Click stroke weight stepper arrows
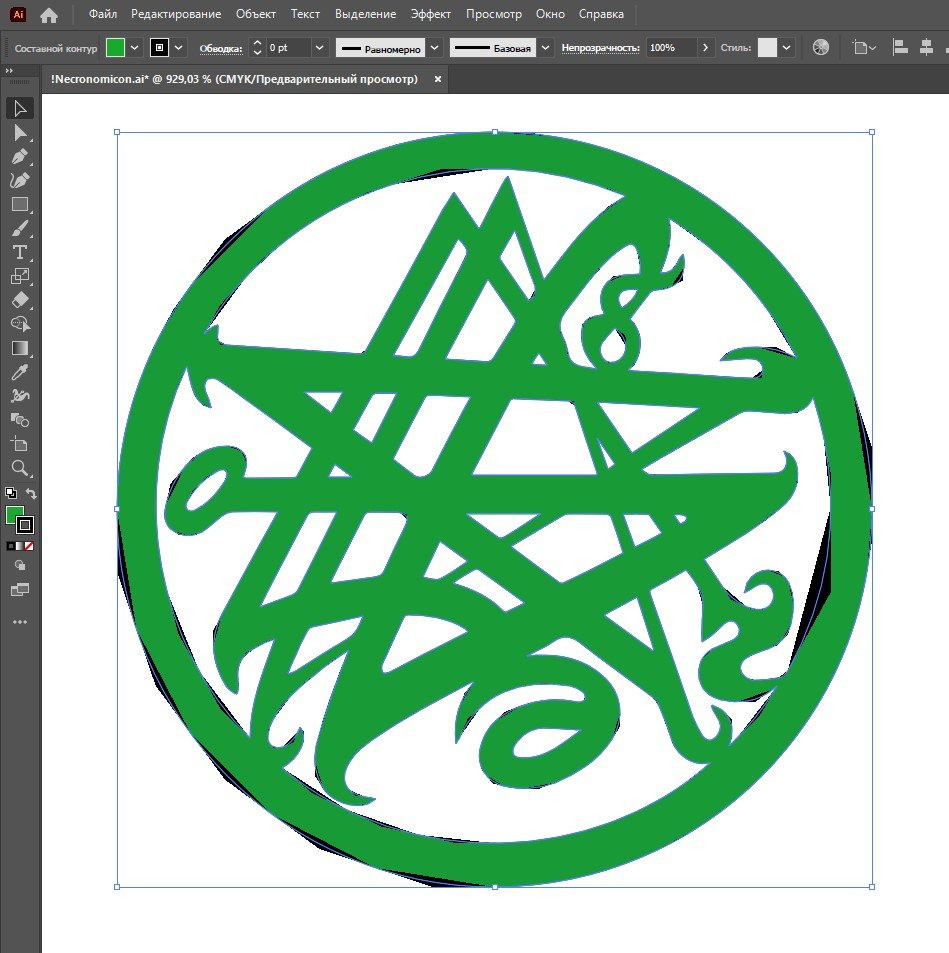This screenshot has height=953, width=949. tap(257, 47)
